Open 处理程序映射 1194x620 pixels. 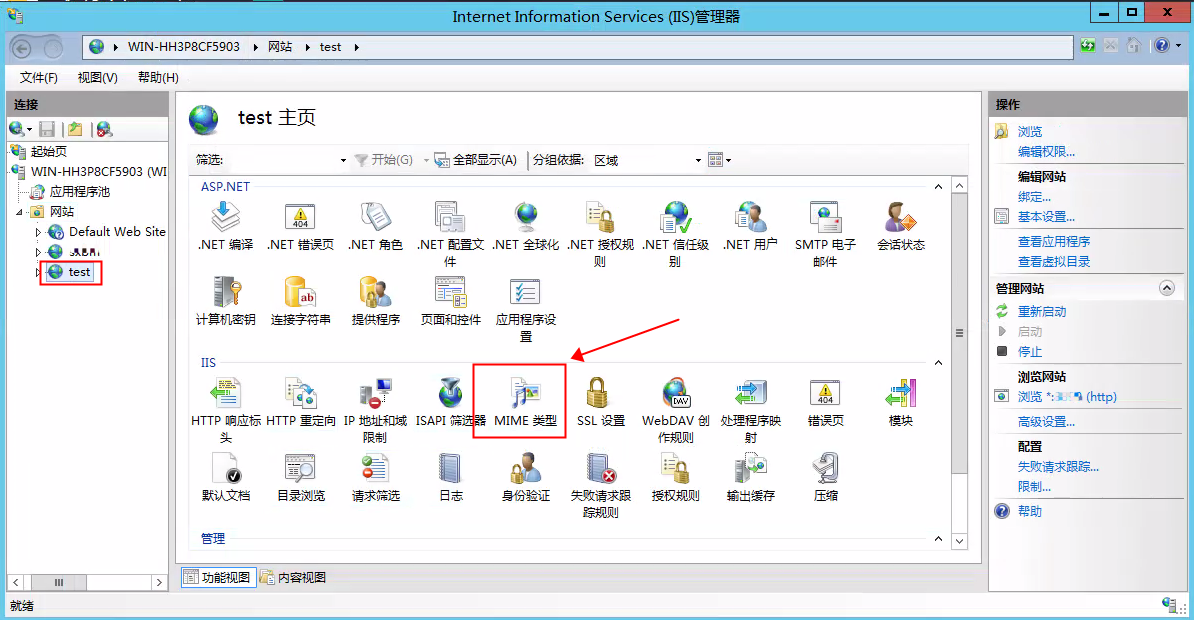748,400
